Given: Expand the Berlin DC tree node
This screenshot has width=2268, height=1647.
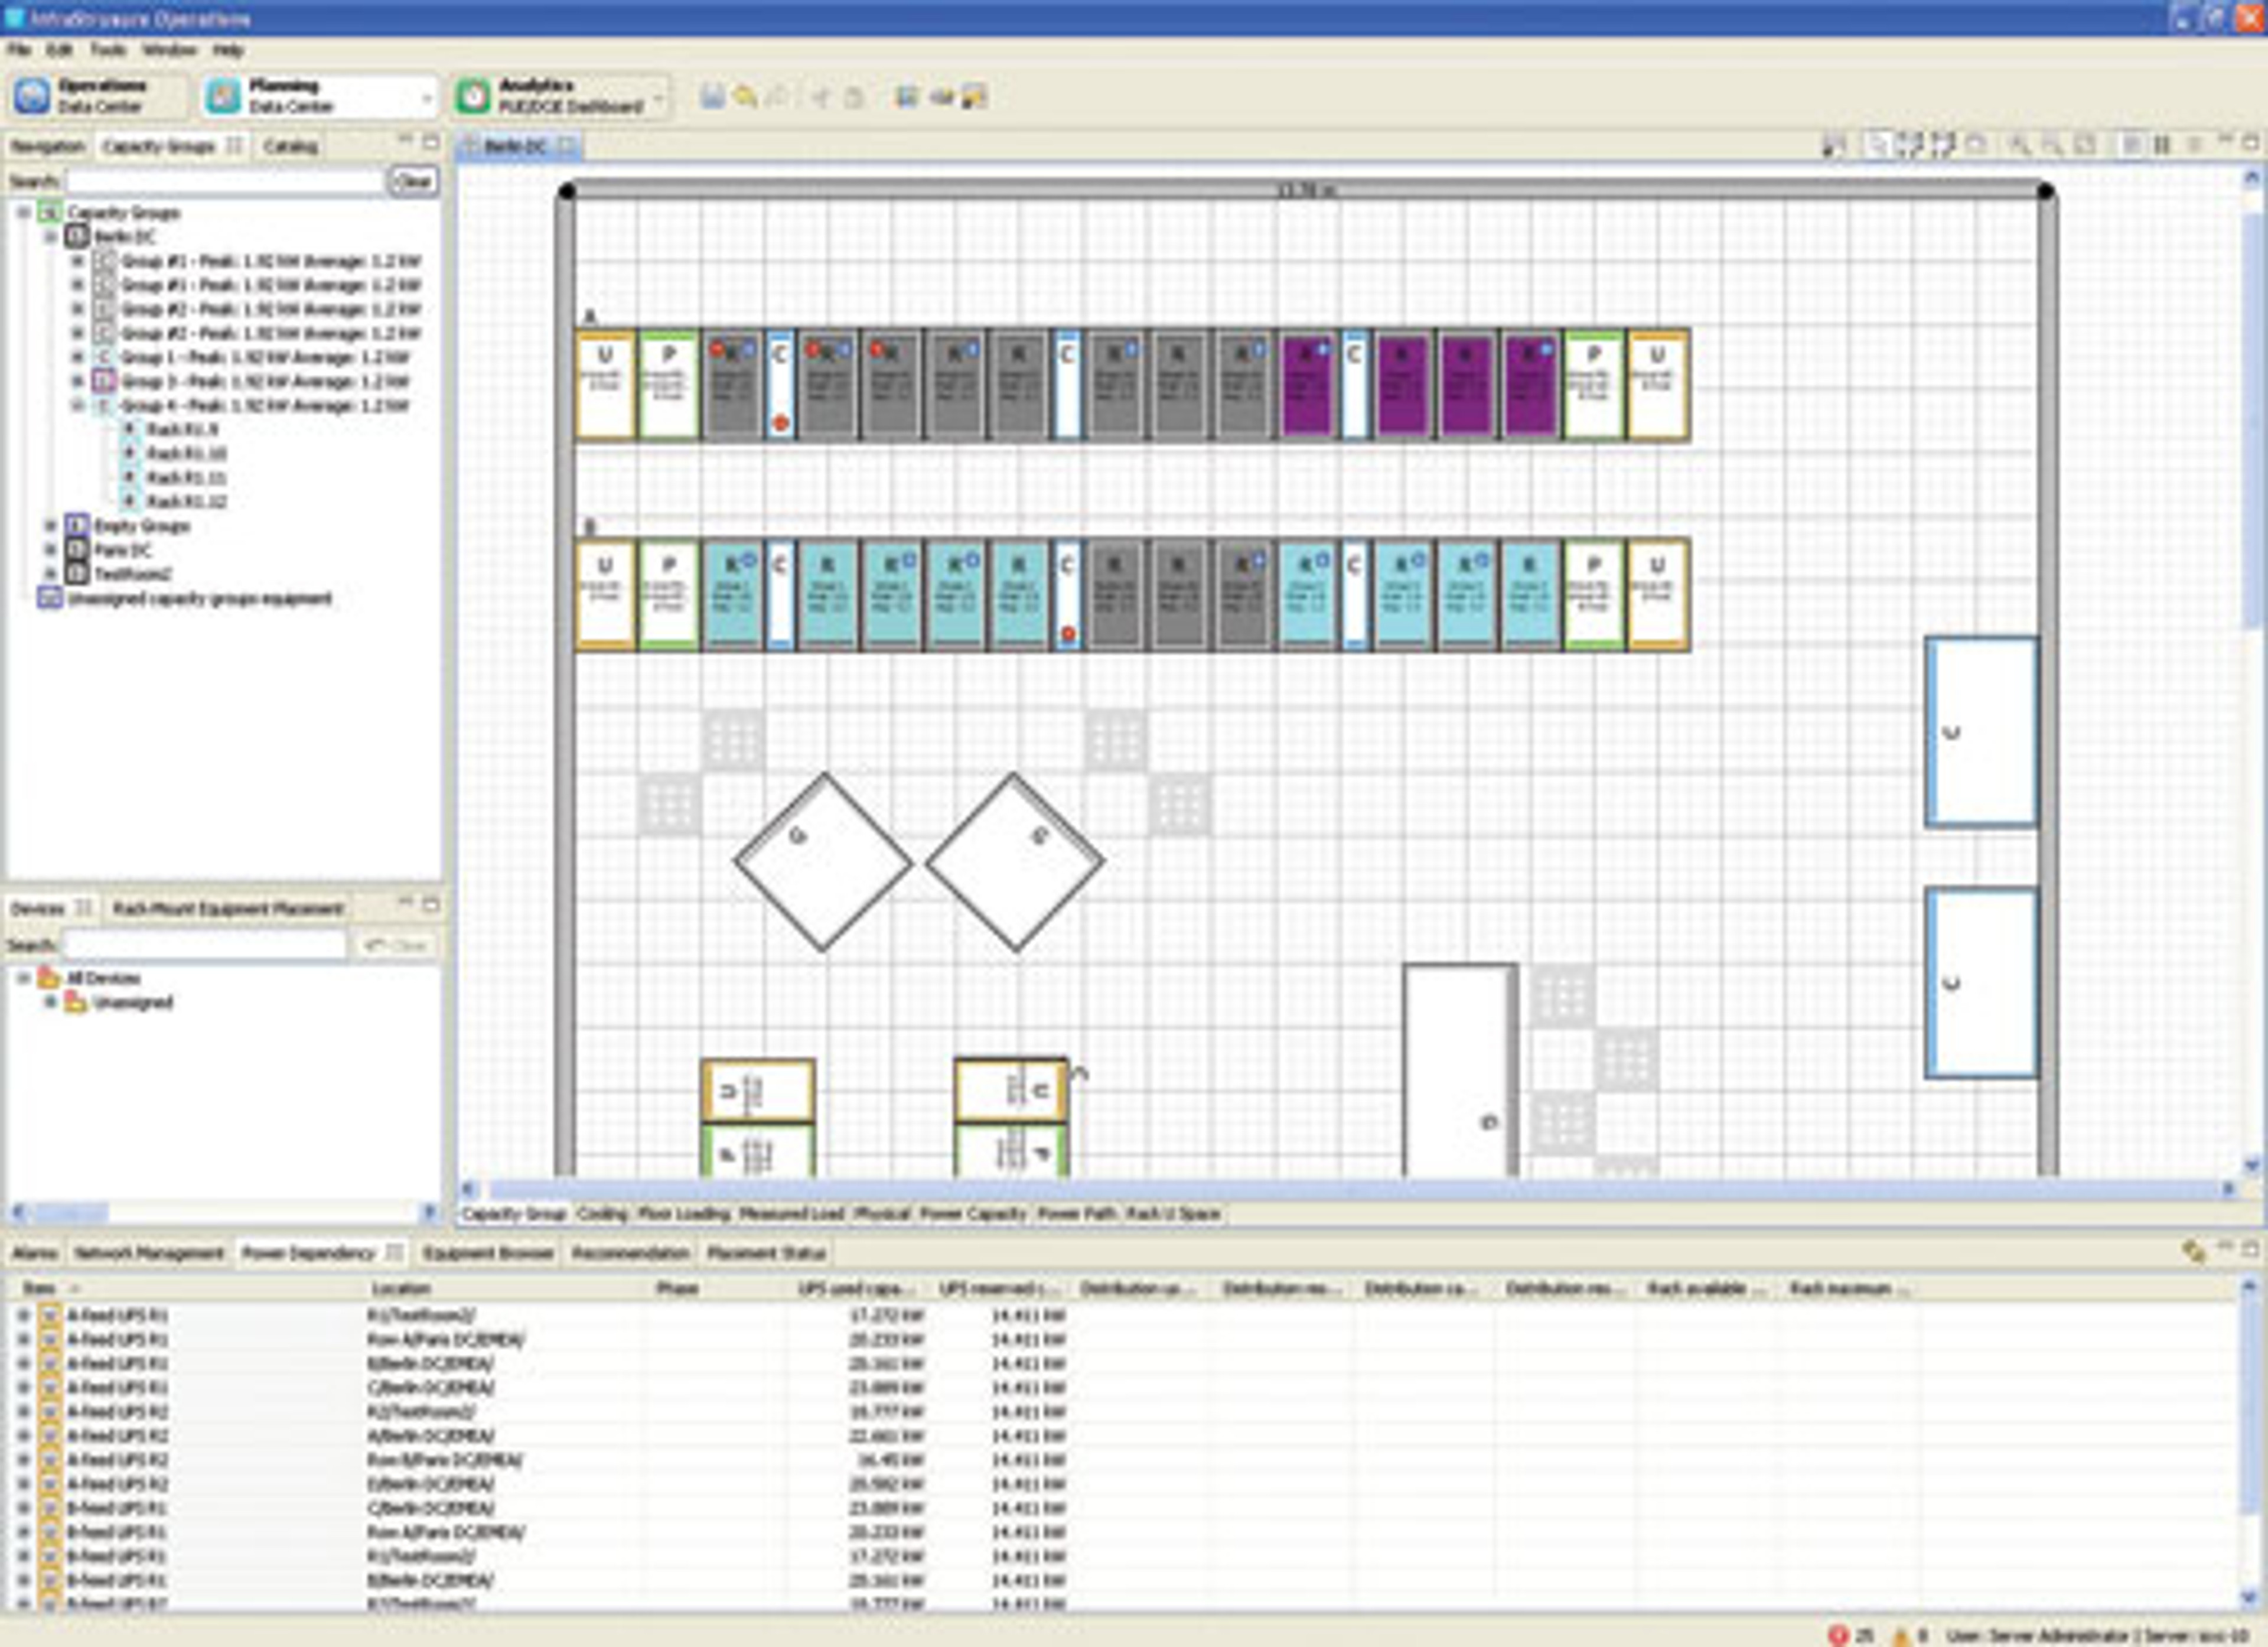Looking at the screenshot, I should [50, 237].
